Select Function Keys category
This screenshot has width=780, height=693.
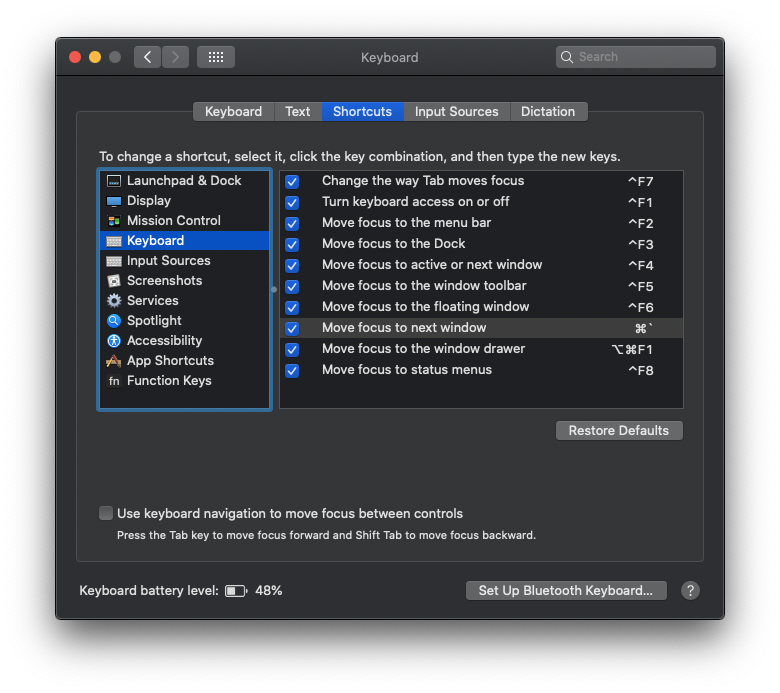point(185,381)
